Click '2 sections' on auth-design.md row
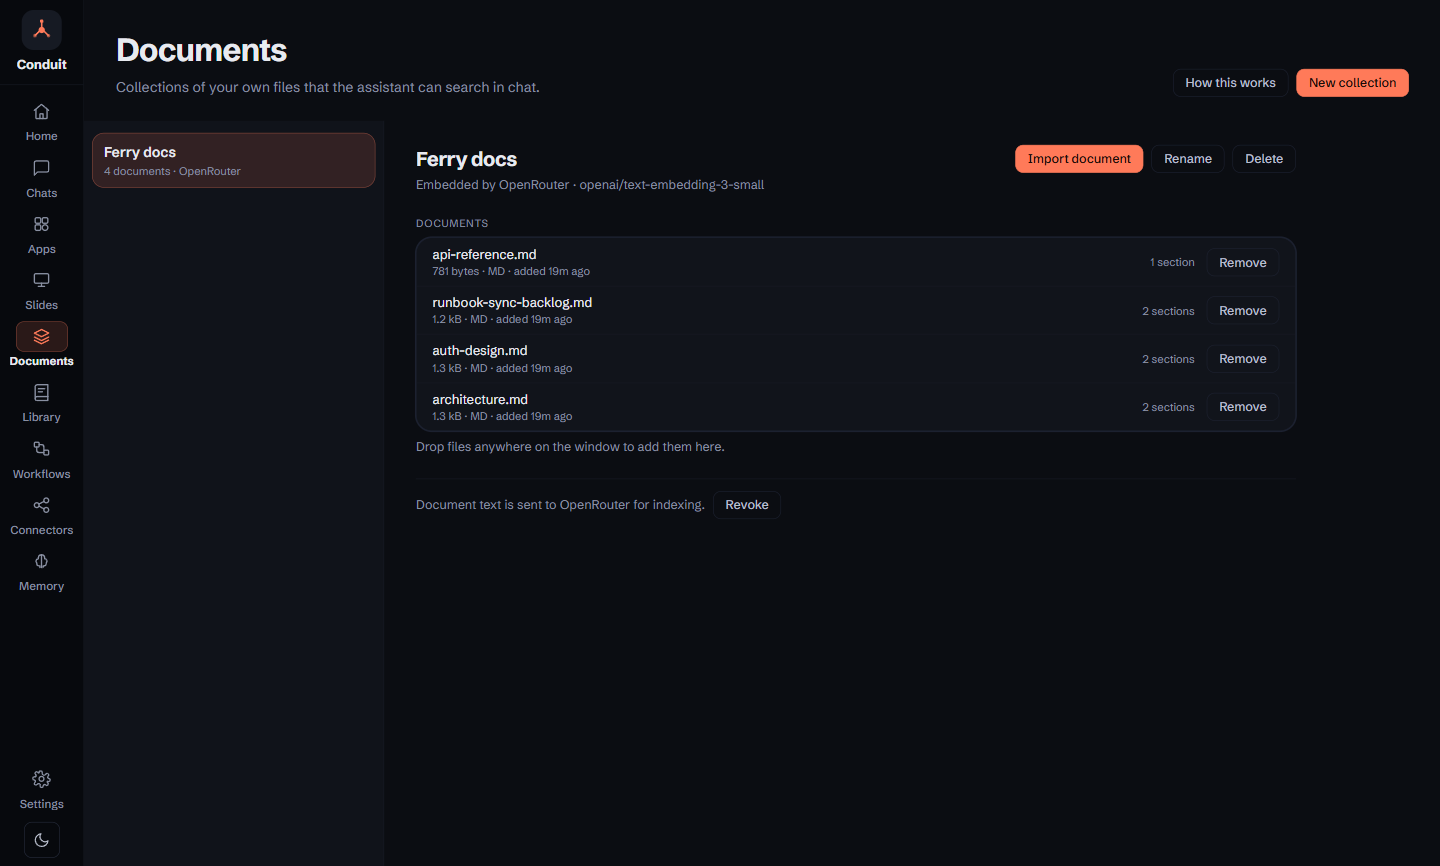 point(1168,359)
